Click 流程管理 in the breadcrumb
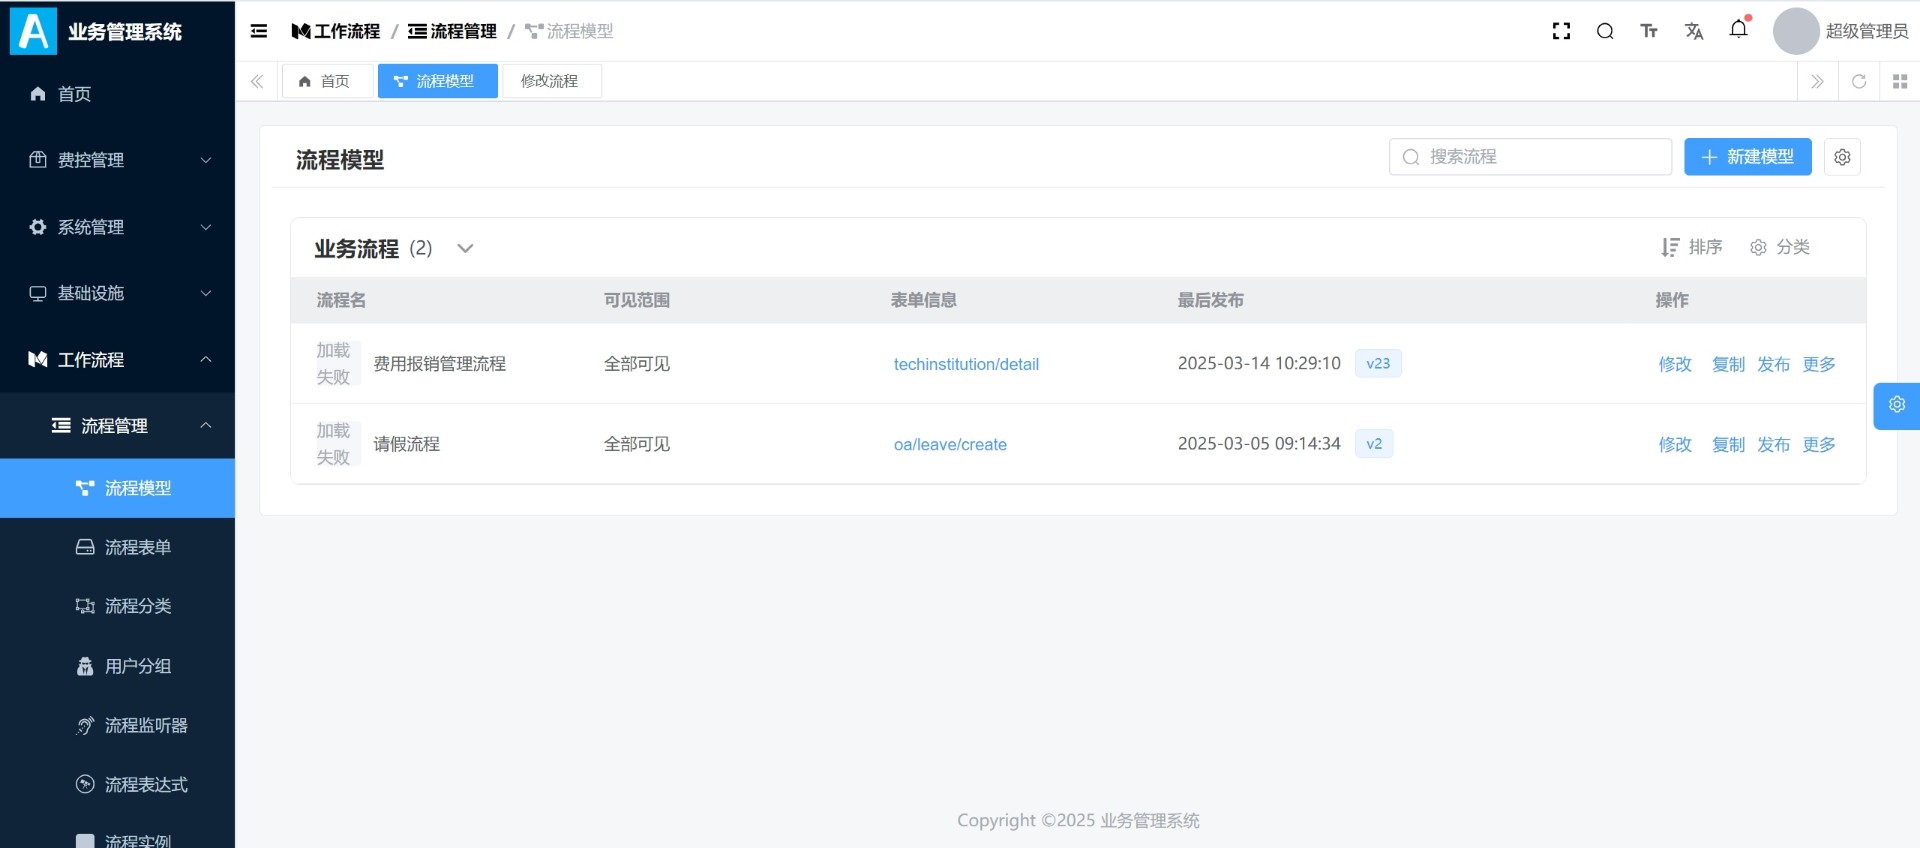The width and height of the screenshot is (1920, 848). [x=453, y=31]
